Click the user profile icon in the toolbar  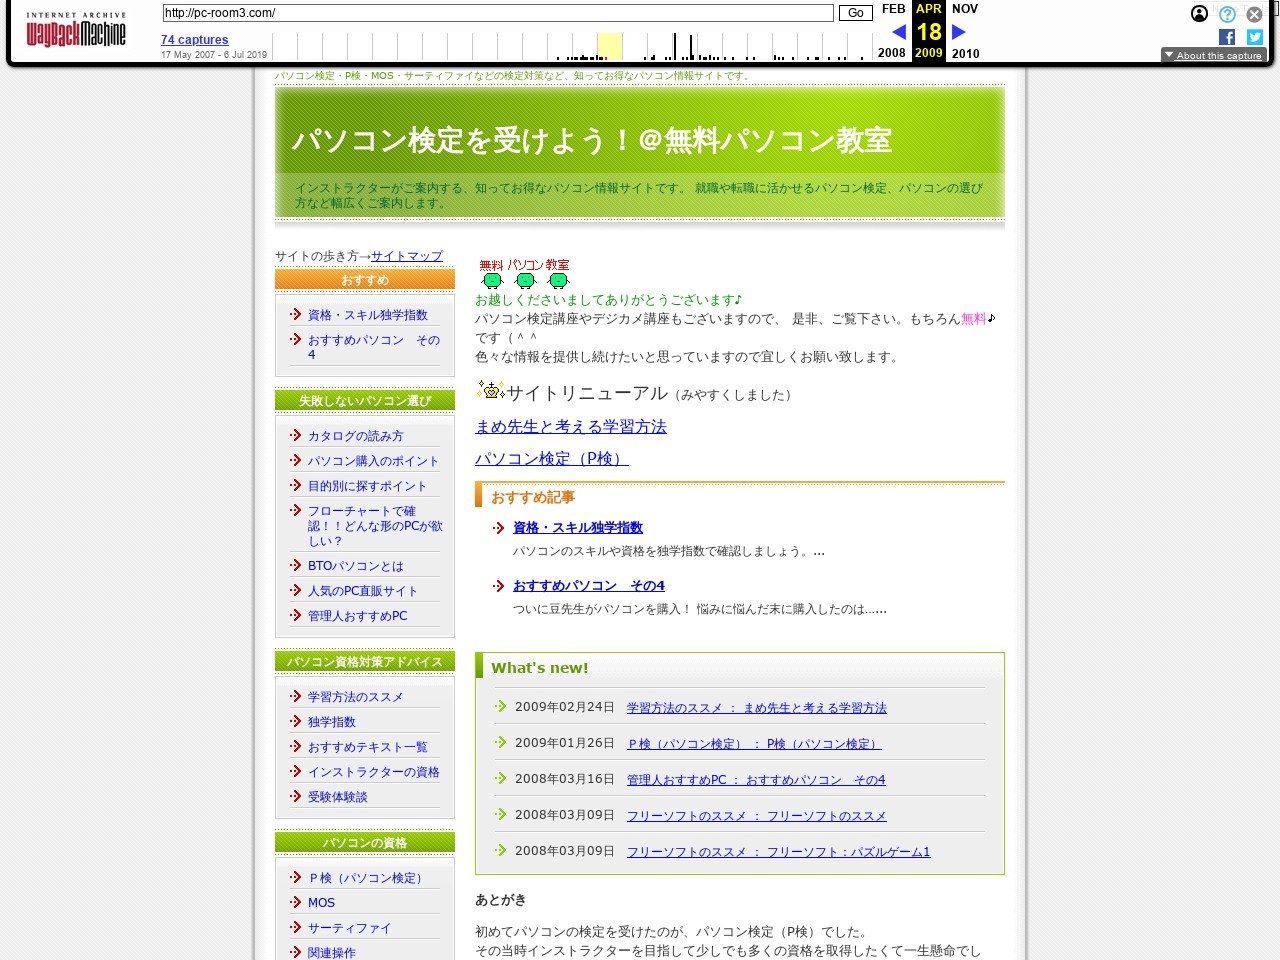point(1199,14)
